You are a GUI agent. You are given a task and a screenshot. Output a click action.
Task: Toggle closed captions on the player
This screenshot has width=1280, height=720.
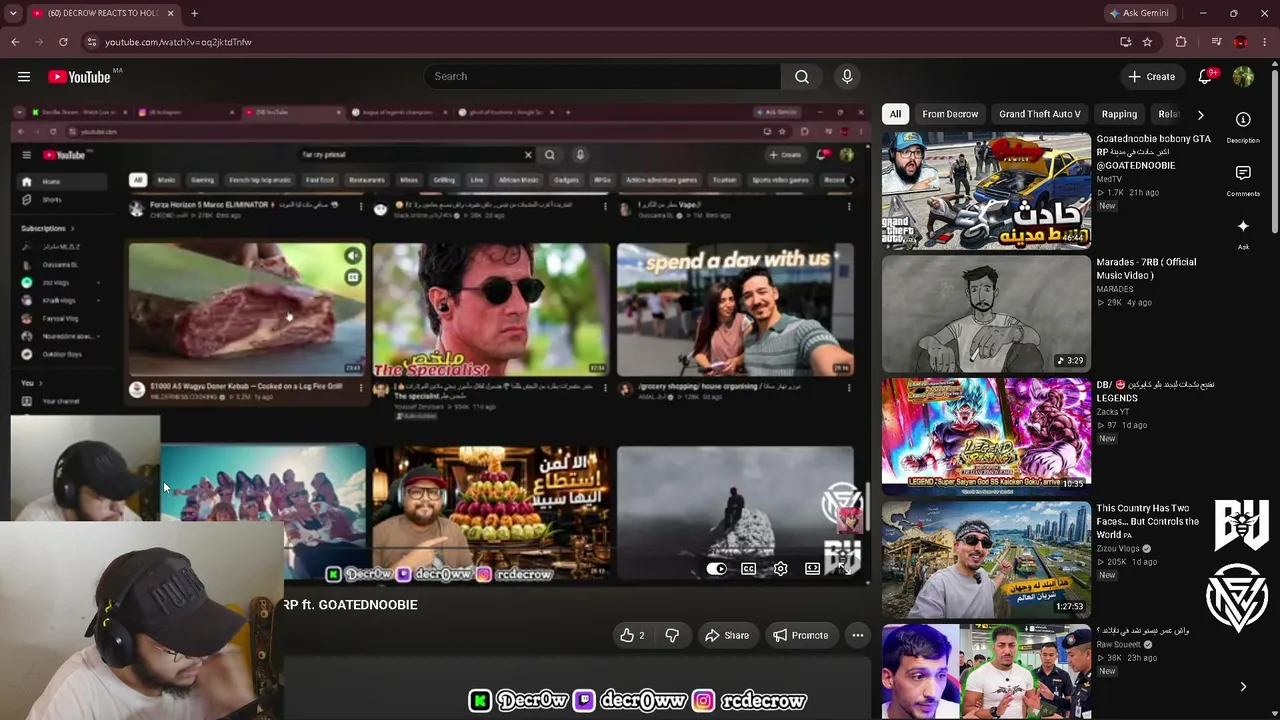click(x=749, y=569)
